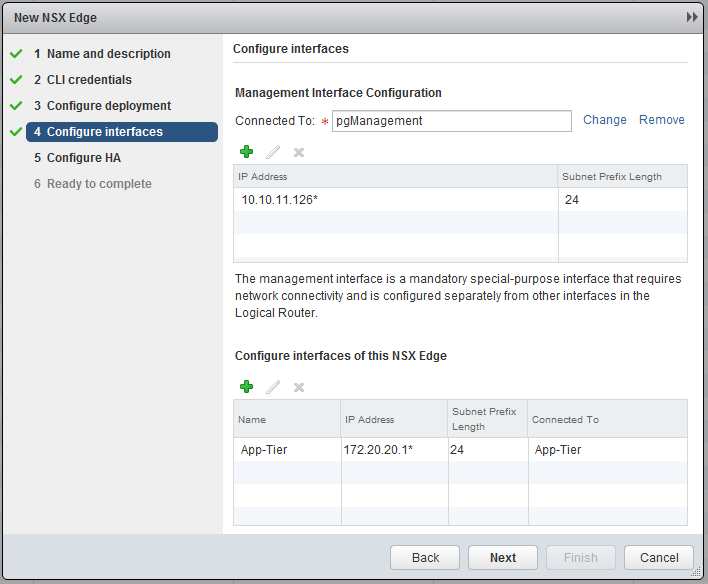Click edit pencil icon above interfaces table
The width and height of the screenshot is (708, 584).
click(272, 387)
